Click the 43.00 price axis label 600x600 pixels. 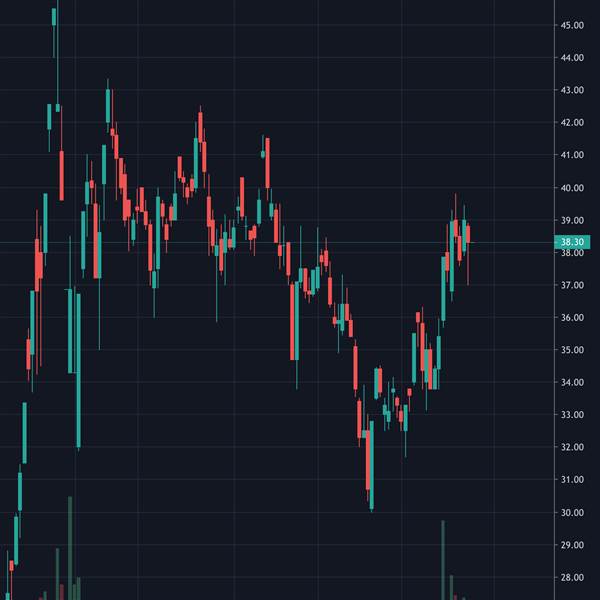[572, 90]
